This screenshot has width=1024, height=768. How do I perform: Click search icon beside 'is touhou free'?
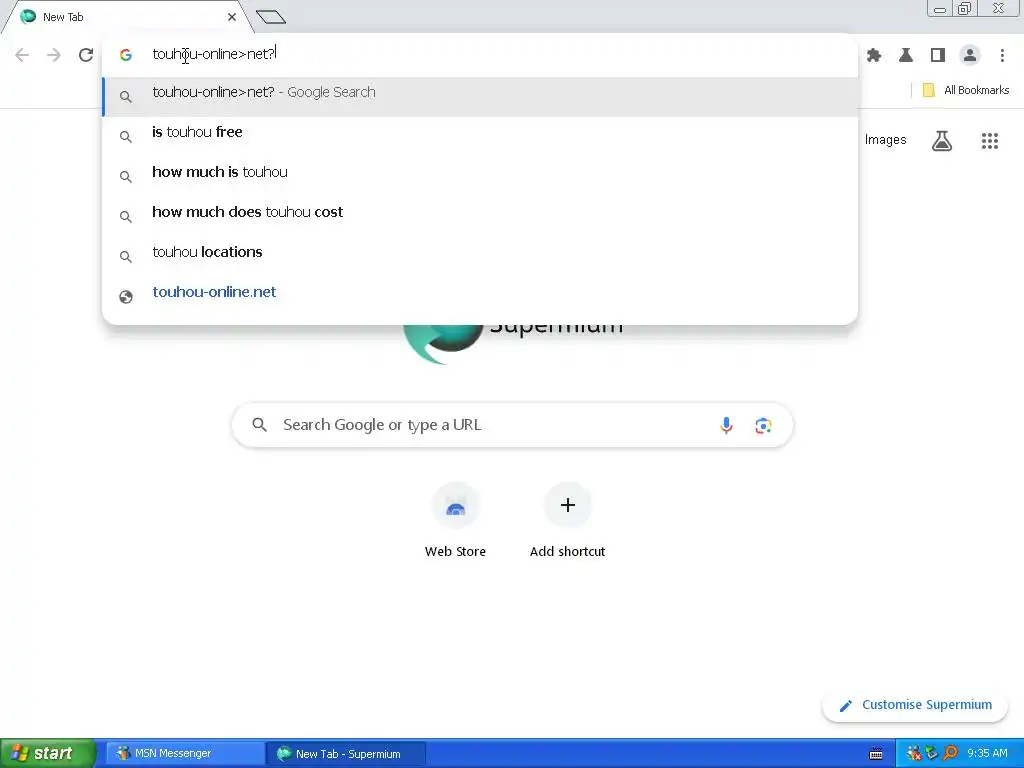(126, 137)
